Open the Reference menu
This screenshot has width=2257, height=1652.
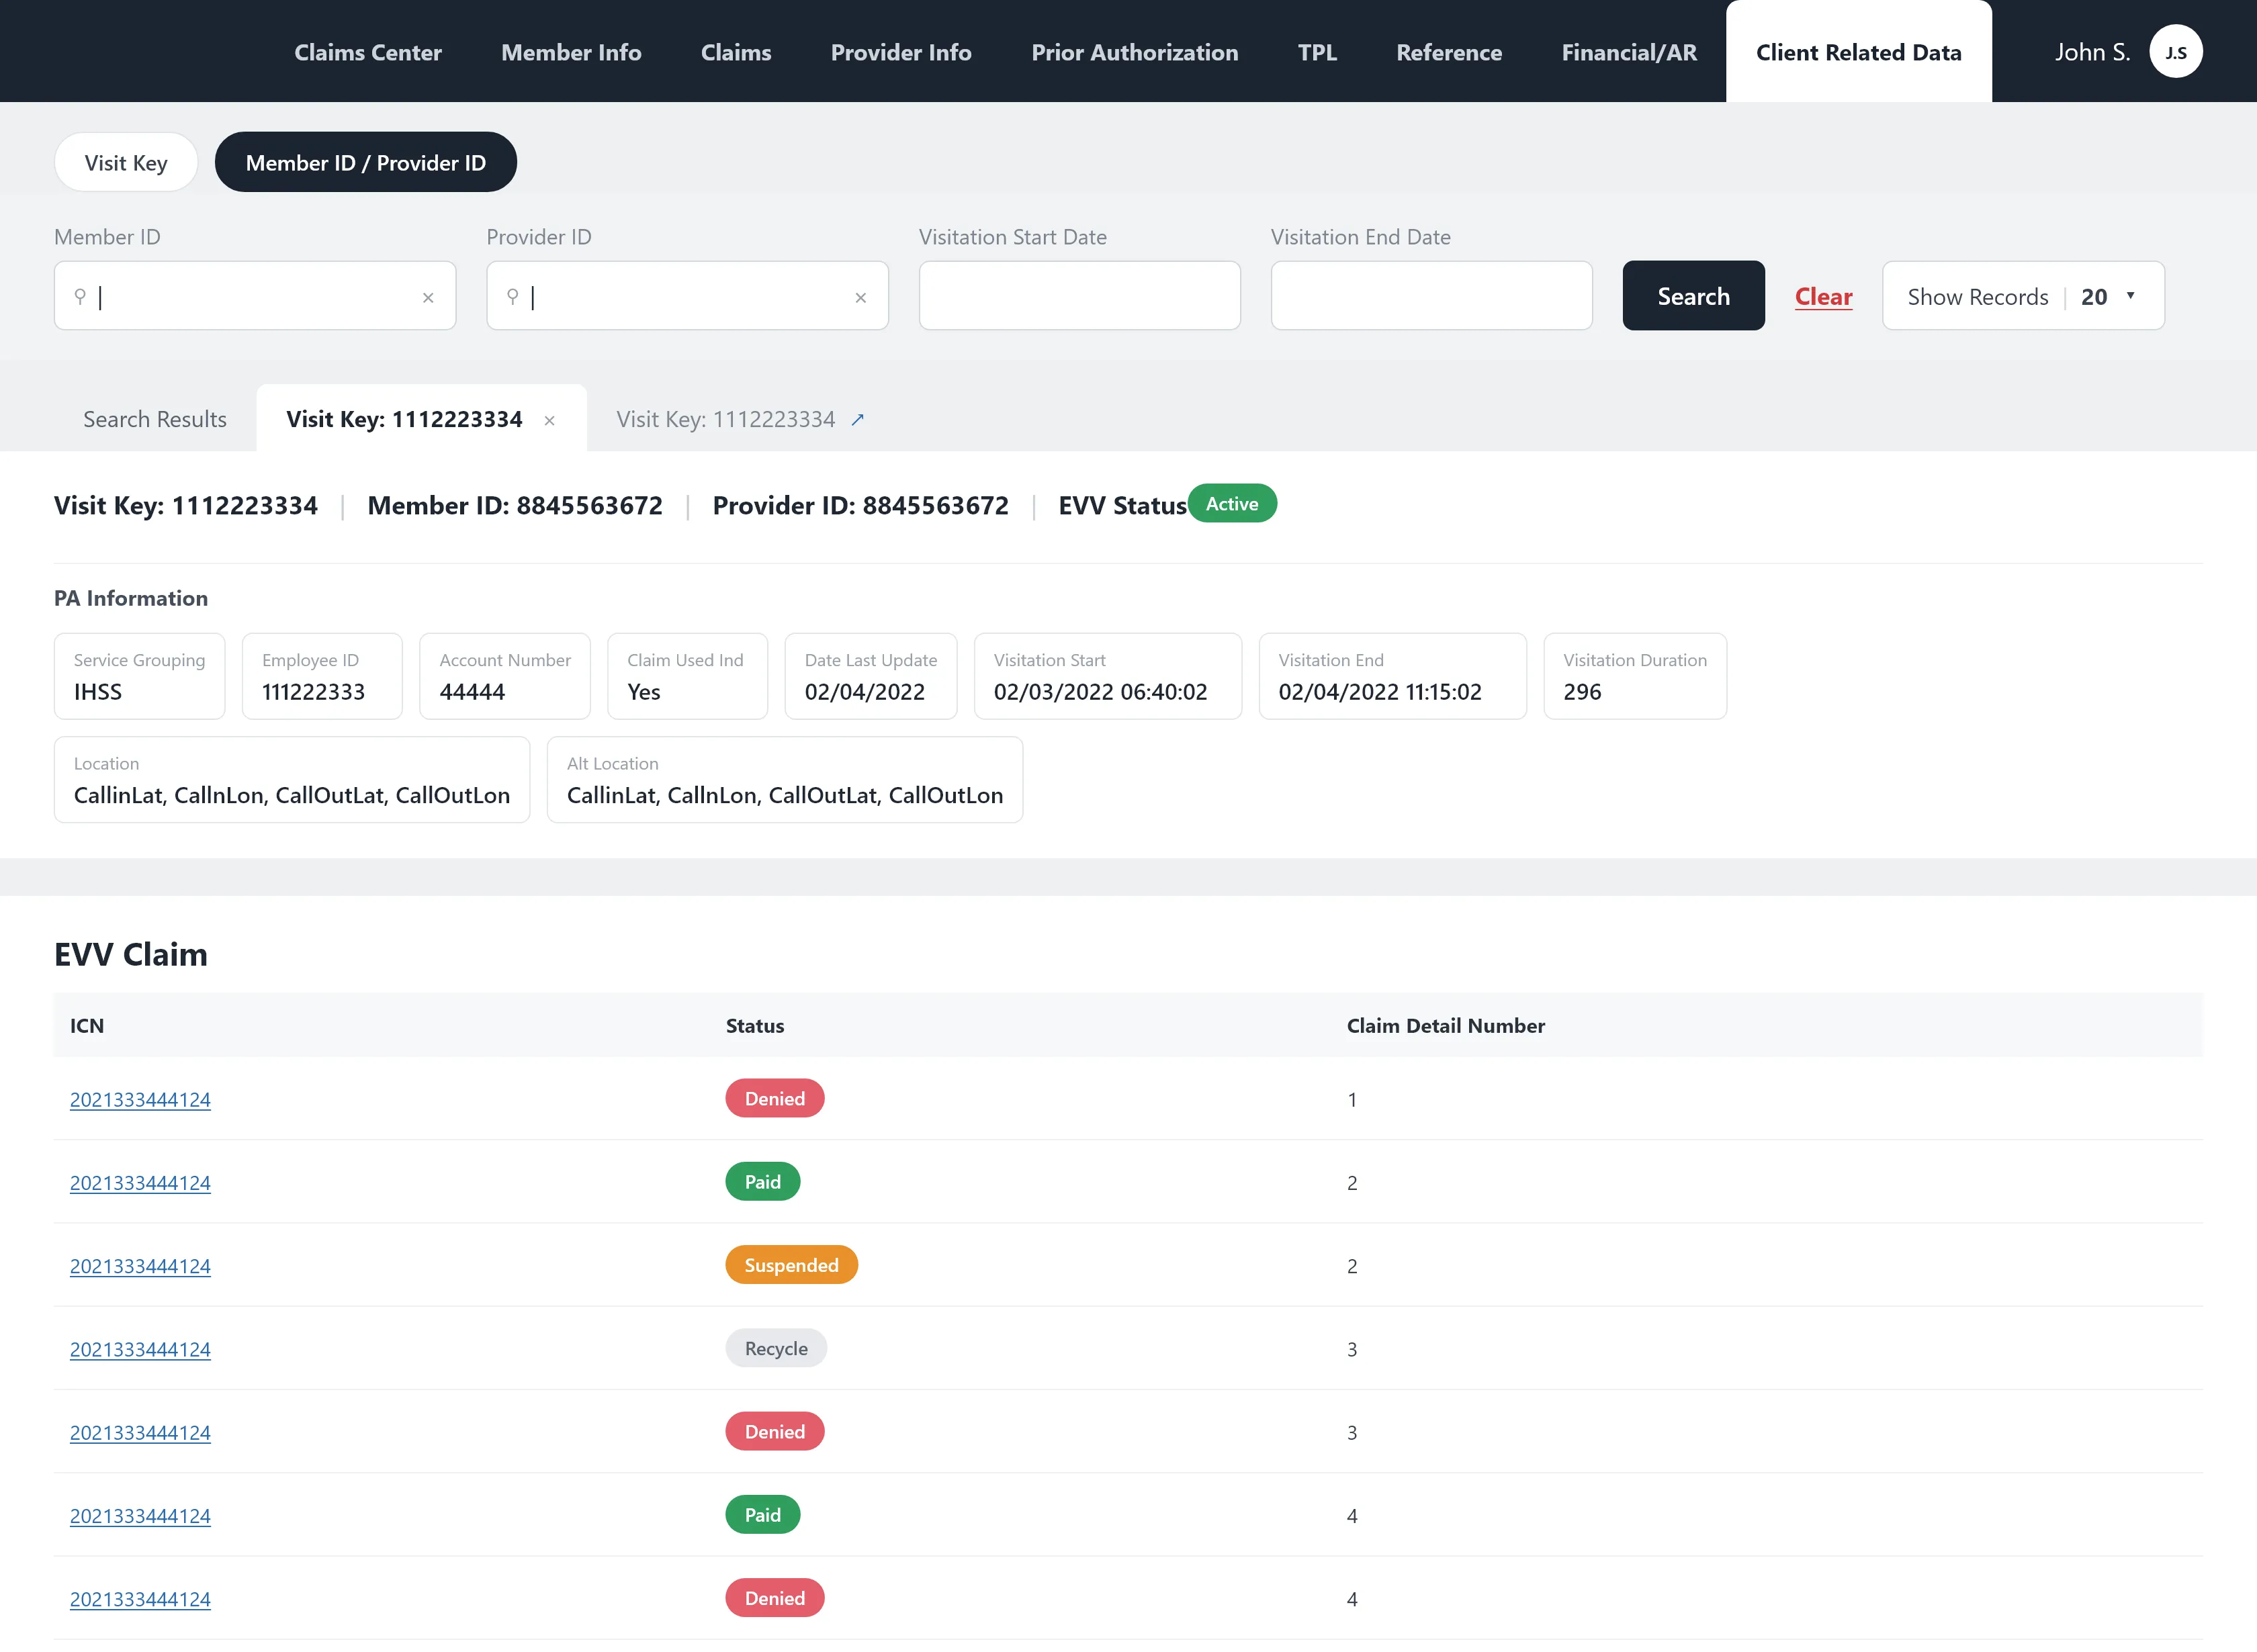[1449, 52]
